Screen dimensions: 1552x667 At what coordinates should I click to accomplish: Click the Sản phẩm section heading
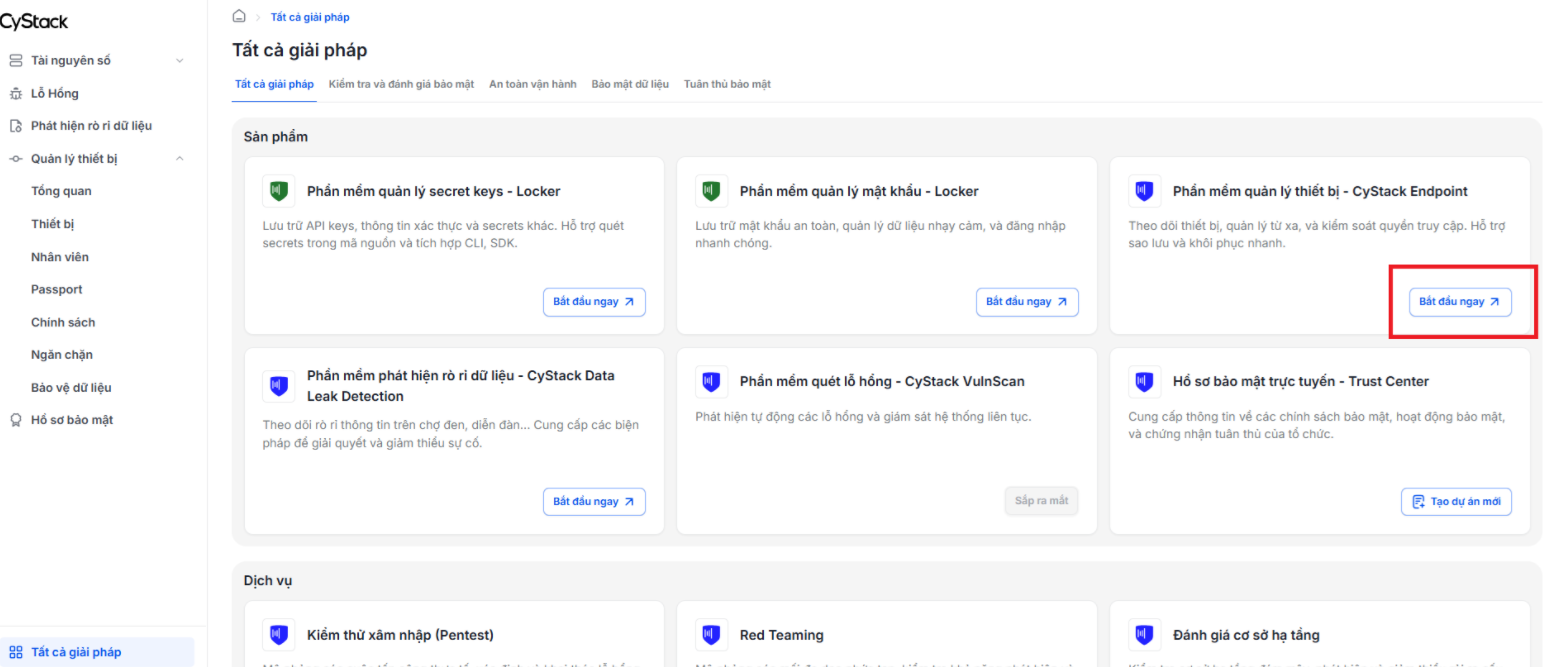(x=276, y=137)
